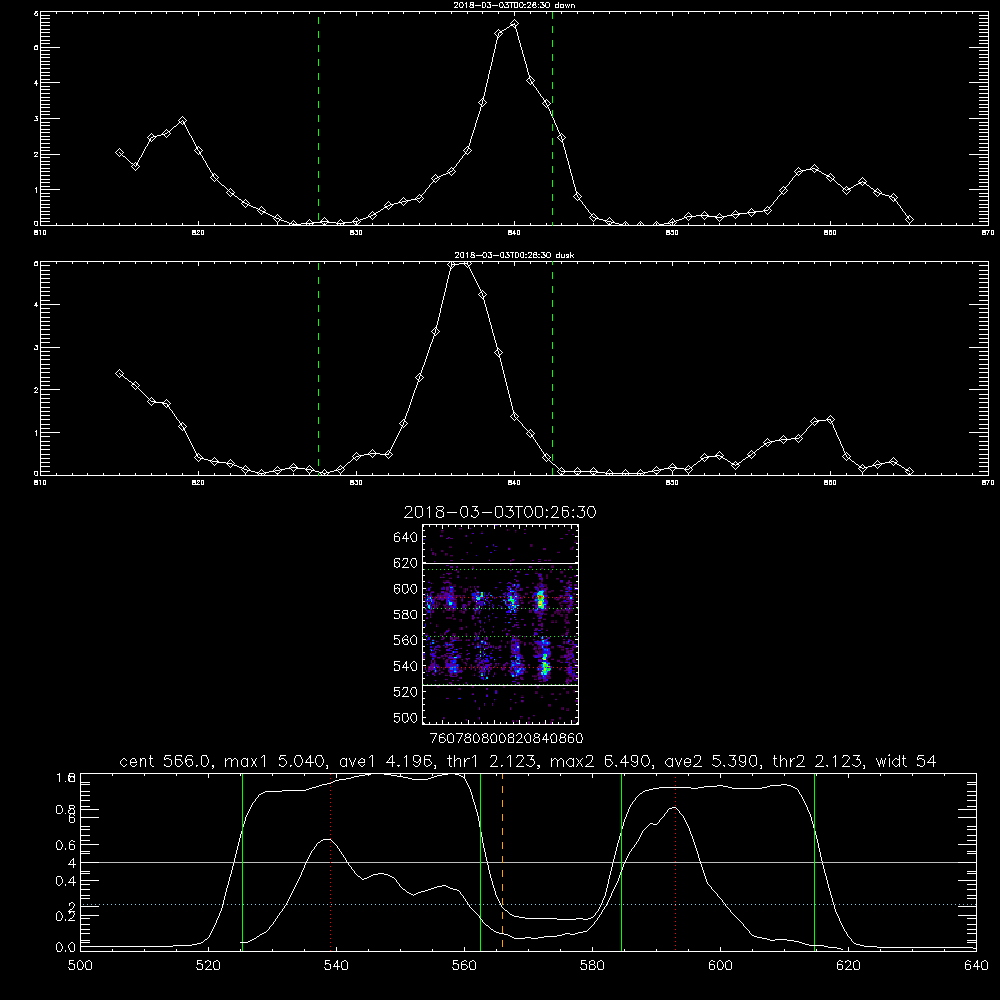
Task: Click heatmap y-axis label 500
Action: tap(406, 717)
